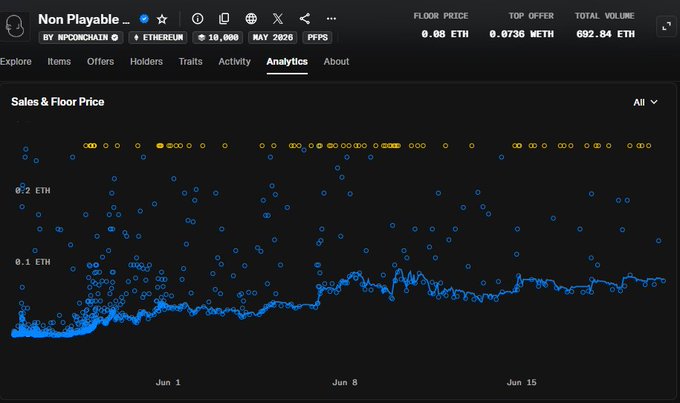Click the FLOOR PRICE label
Viewport: 680px width, 403px height.
[x=441, y=16]
